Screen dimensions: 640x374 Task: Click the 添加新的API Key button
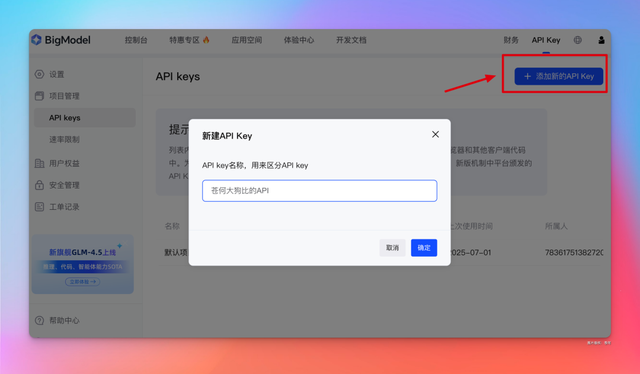click(x=558, y=76)
